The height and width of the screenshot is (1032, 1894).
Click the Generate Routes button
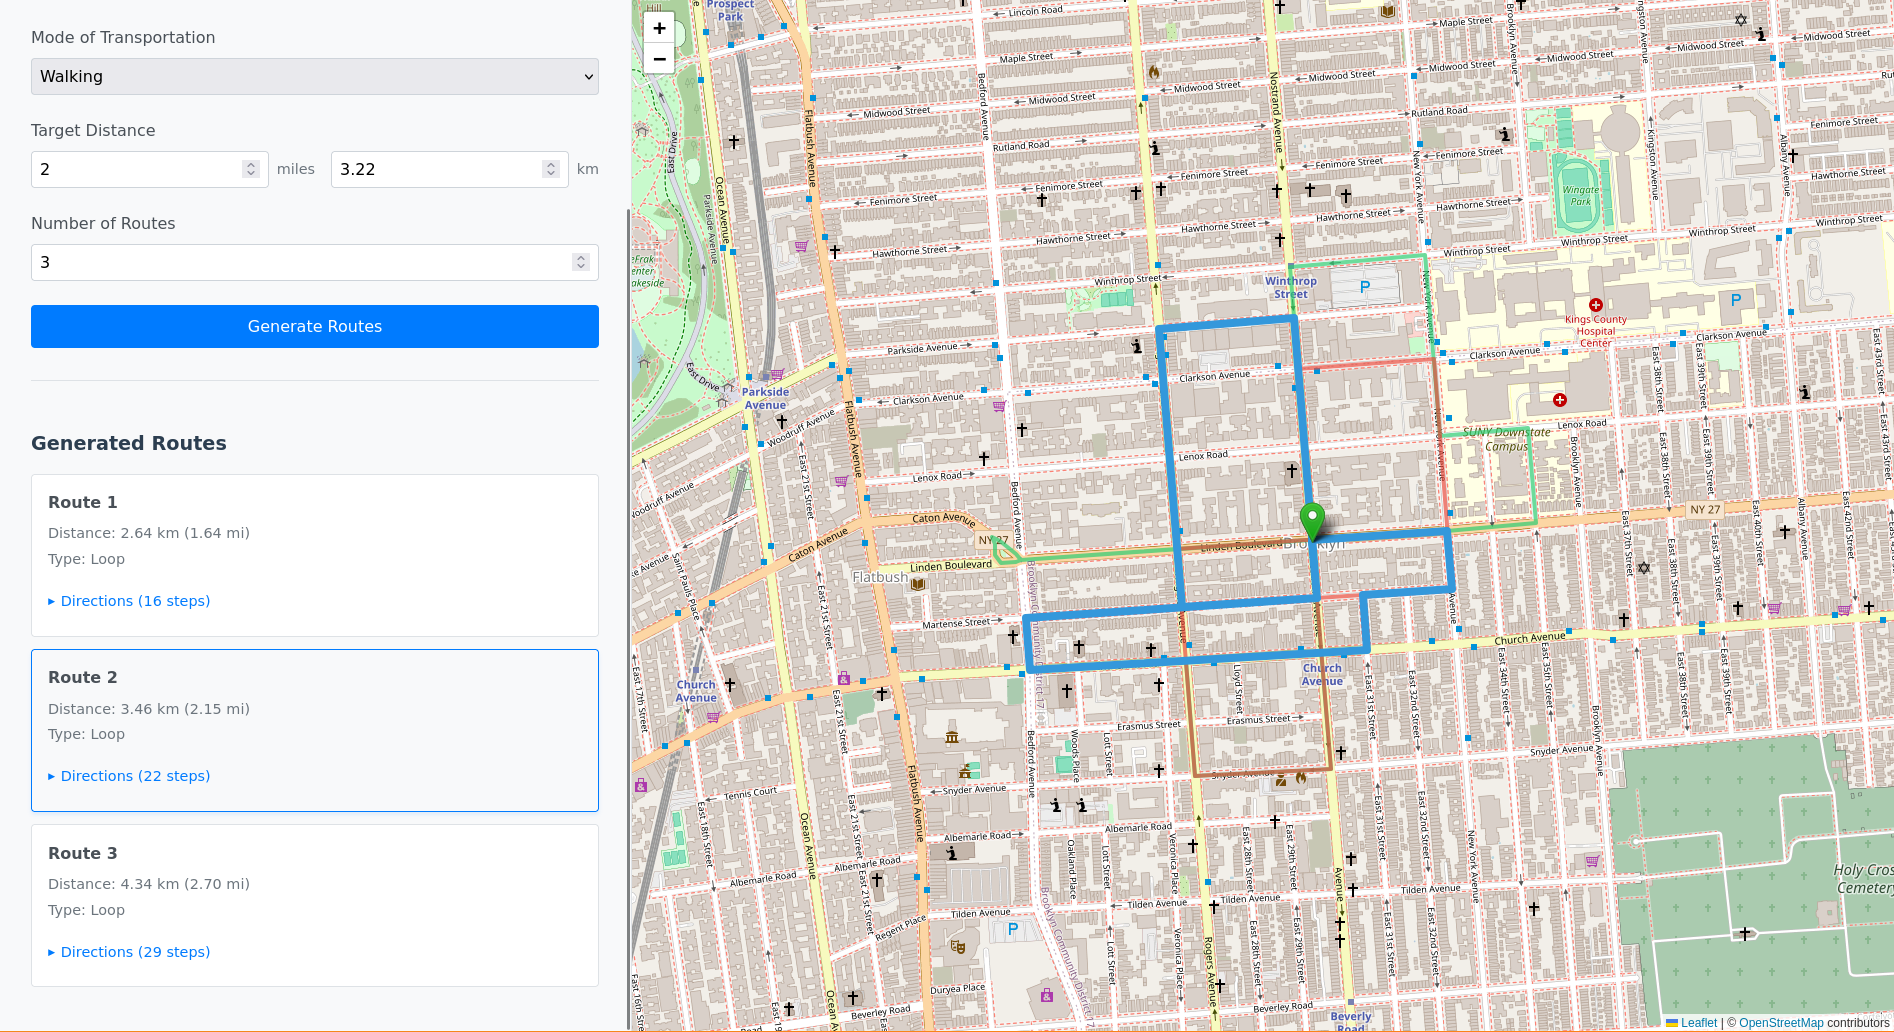click(x=315, y=327)
